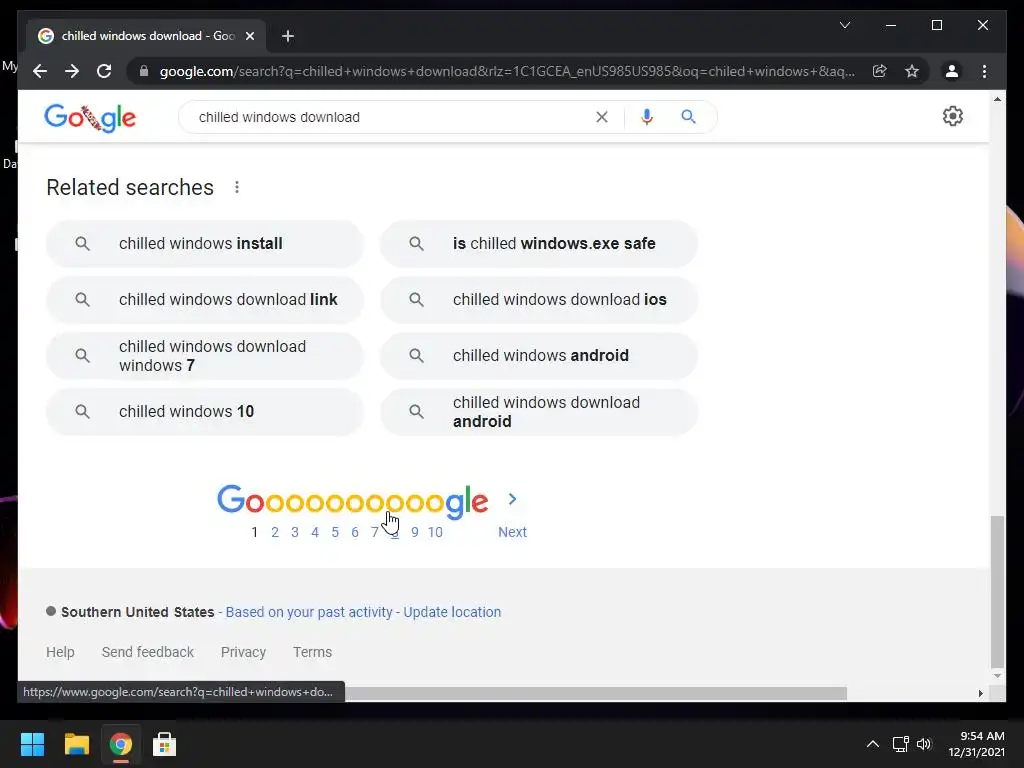Go to results page 9
The width and height of the screenshot is (1024, 768).
(415, 532)
